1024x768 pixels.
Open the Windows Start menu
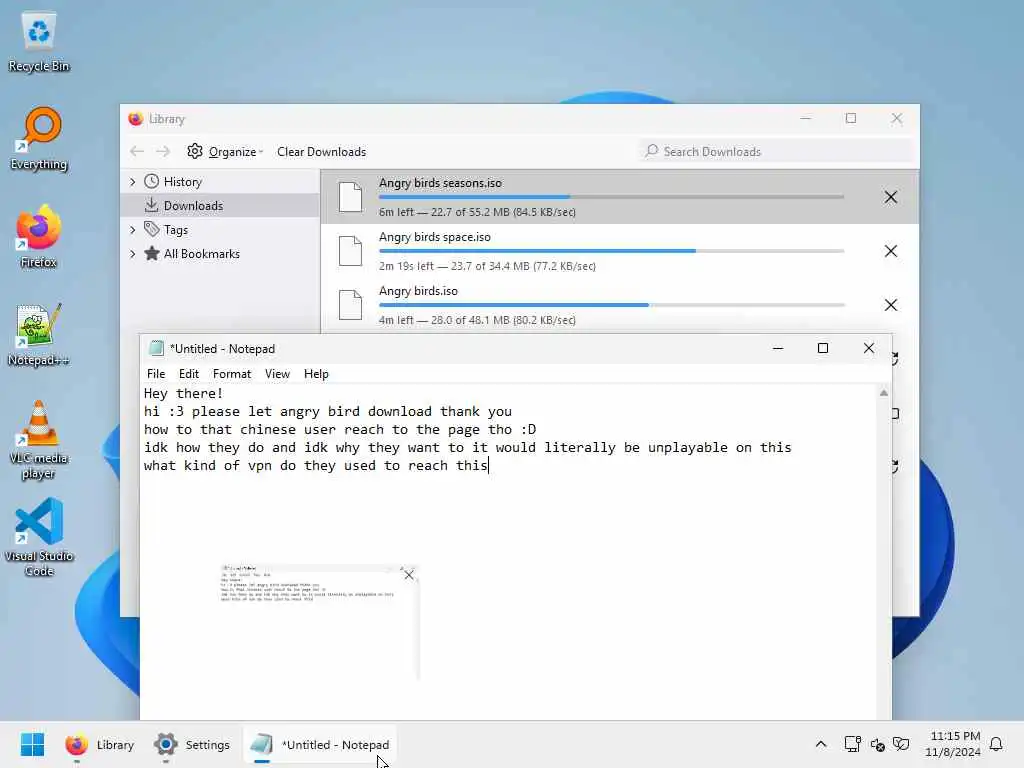(x=32, y=744)
